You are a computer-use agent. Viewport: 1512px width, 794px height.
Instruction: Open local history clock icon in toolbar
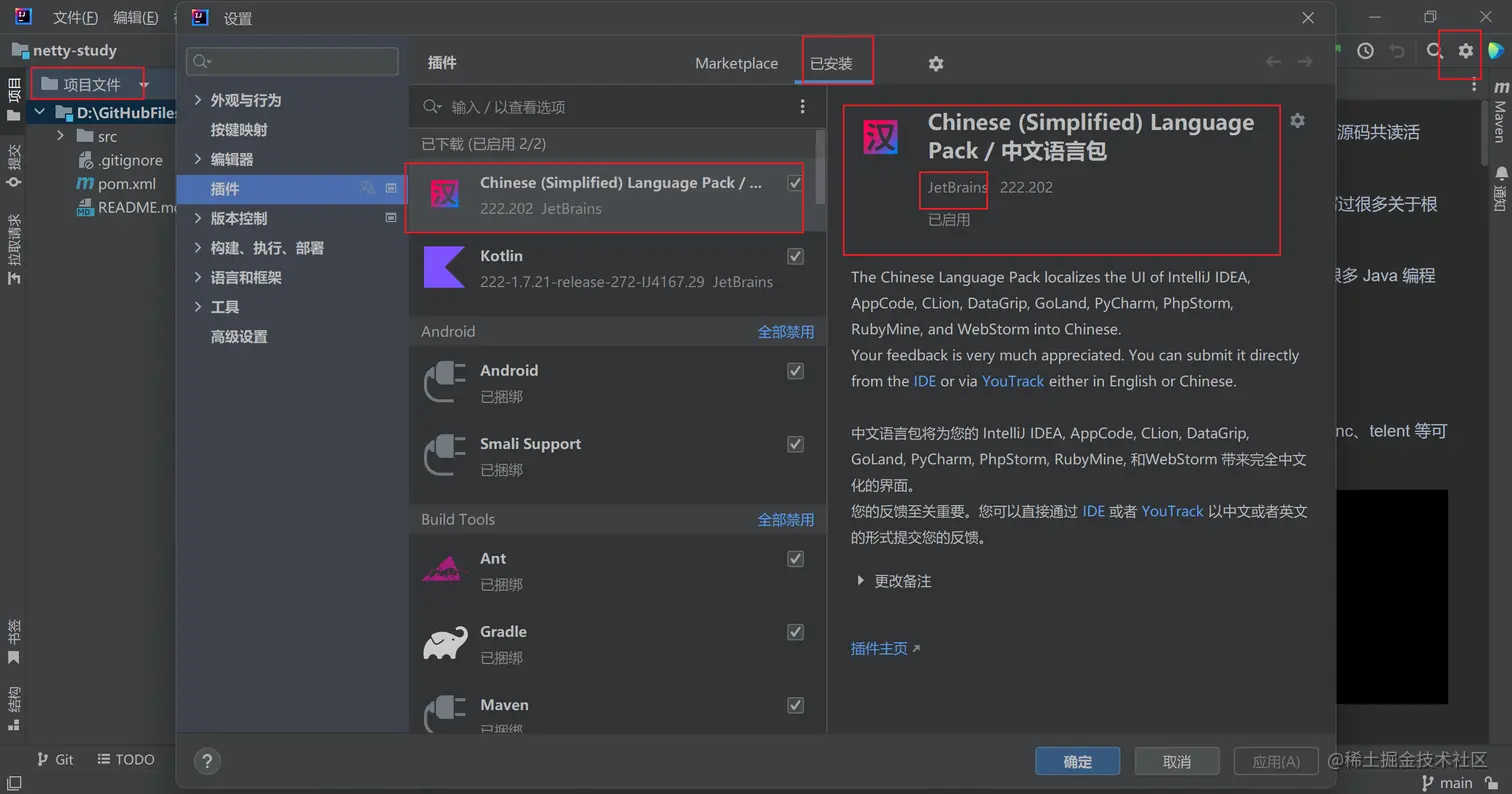[1365, 51]
